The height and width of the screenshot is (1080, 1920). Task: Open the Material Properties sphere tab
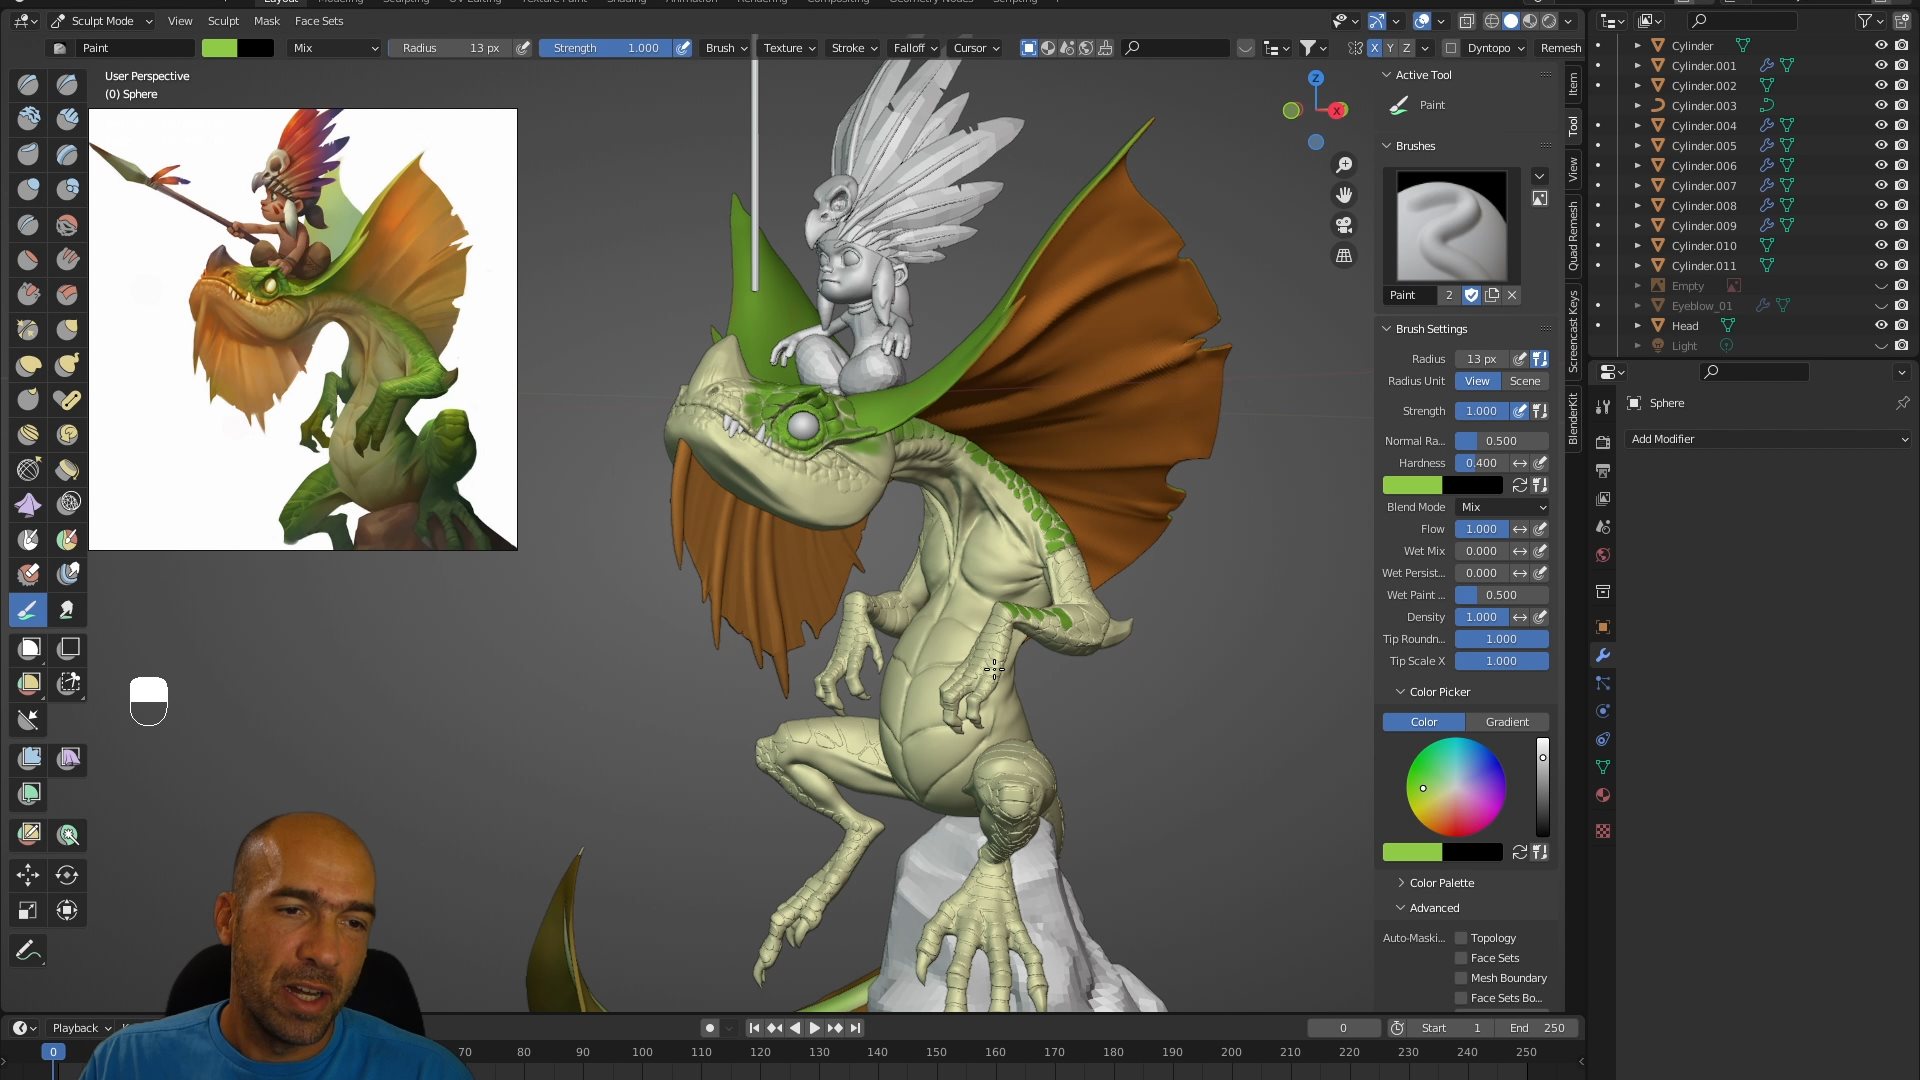pyautogui.click(x=1603, y=795)
